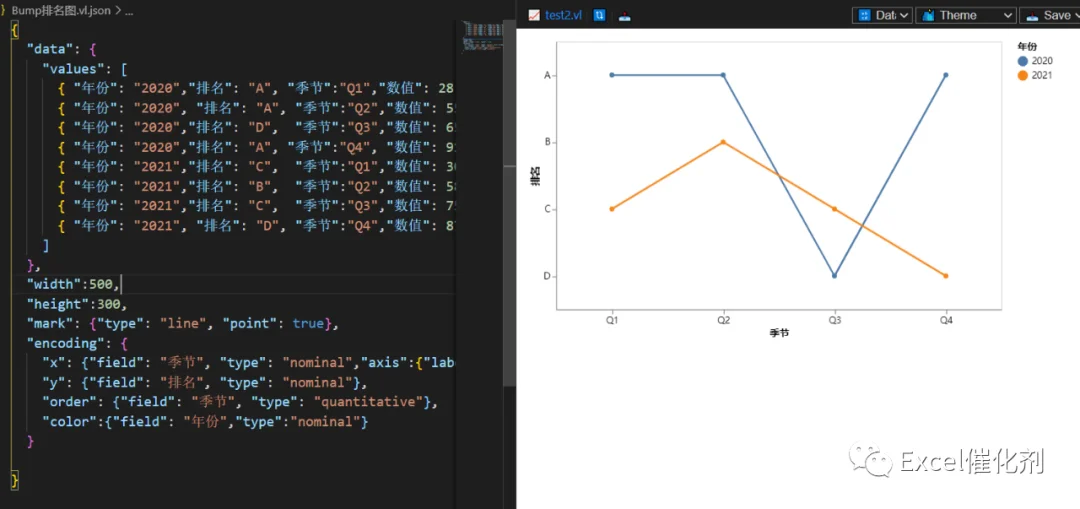The image size is (1080, 509).
Task: Click the 排名 y-axis title
Action: pos(534,176)
